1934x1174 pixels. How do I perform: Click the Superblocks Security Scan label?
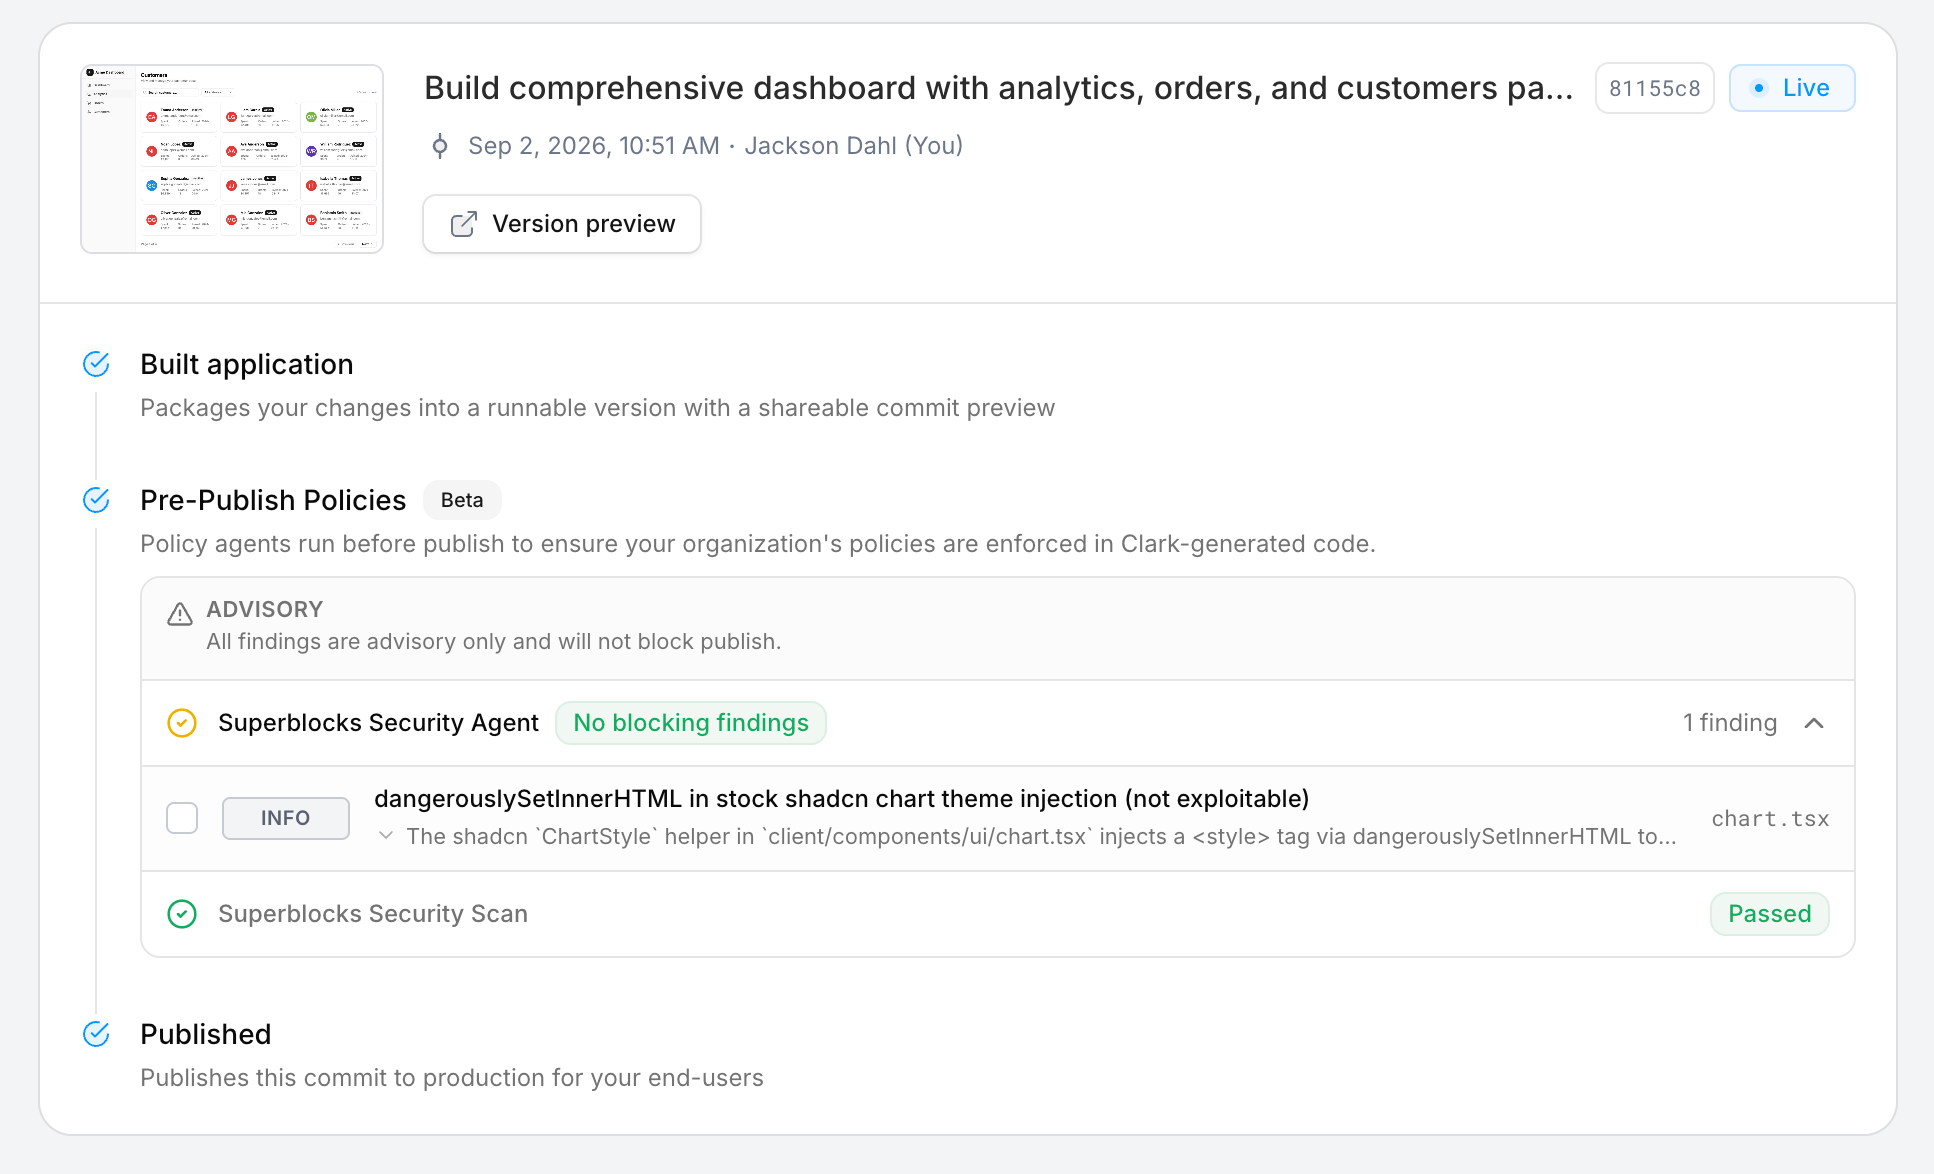(x=373, y=914)
